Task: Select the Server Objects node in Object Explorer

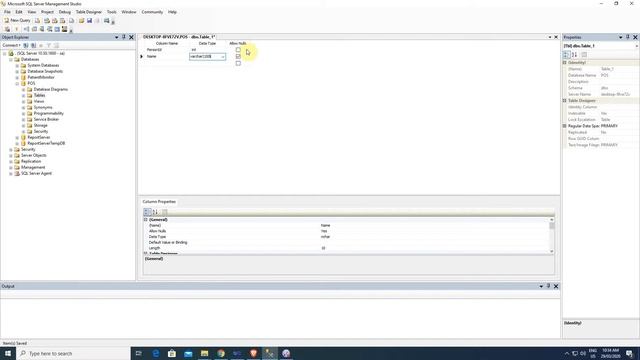Action: point(33,156)
